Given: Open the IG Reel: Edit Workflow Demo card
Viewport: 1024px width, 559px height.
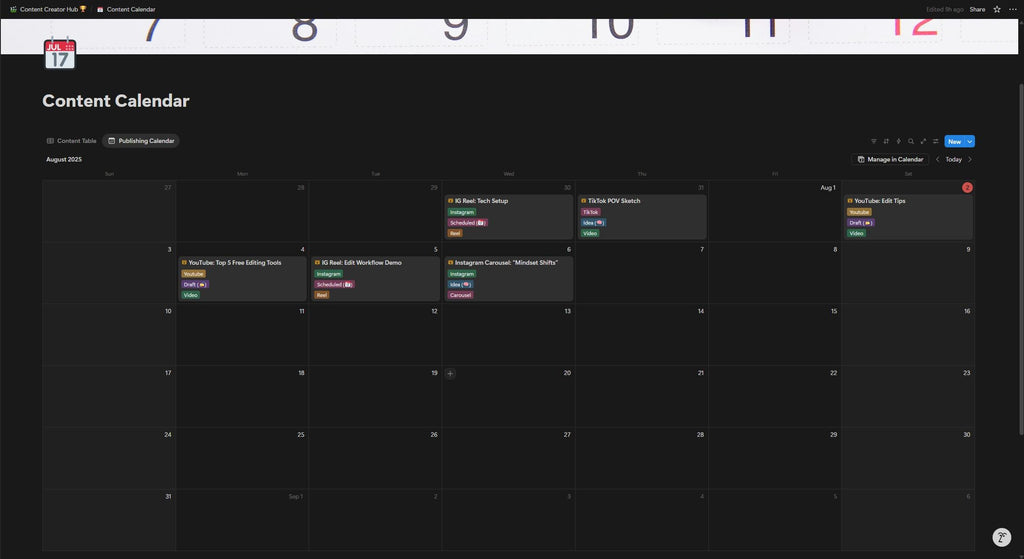Looking at the screenshot, I should tap(376, 279).
